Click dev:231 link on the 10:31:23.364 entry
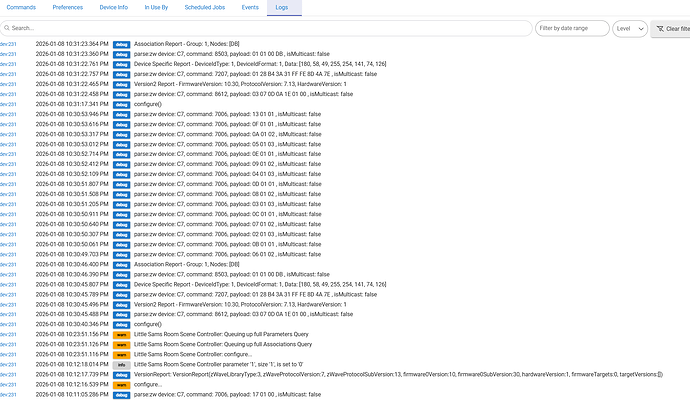690x400 pixels. 9,45
